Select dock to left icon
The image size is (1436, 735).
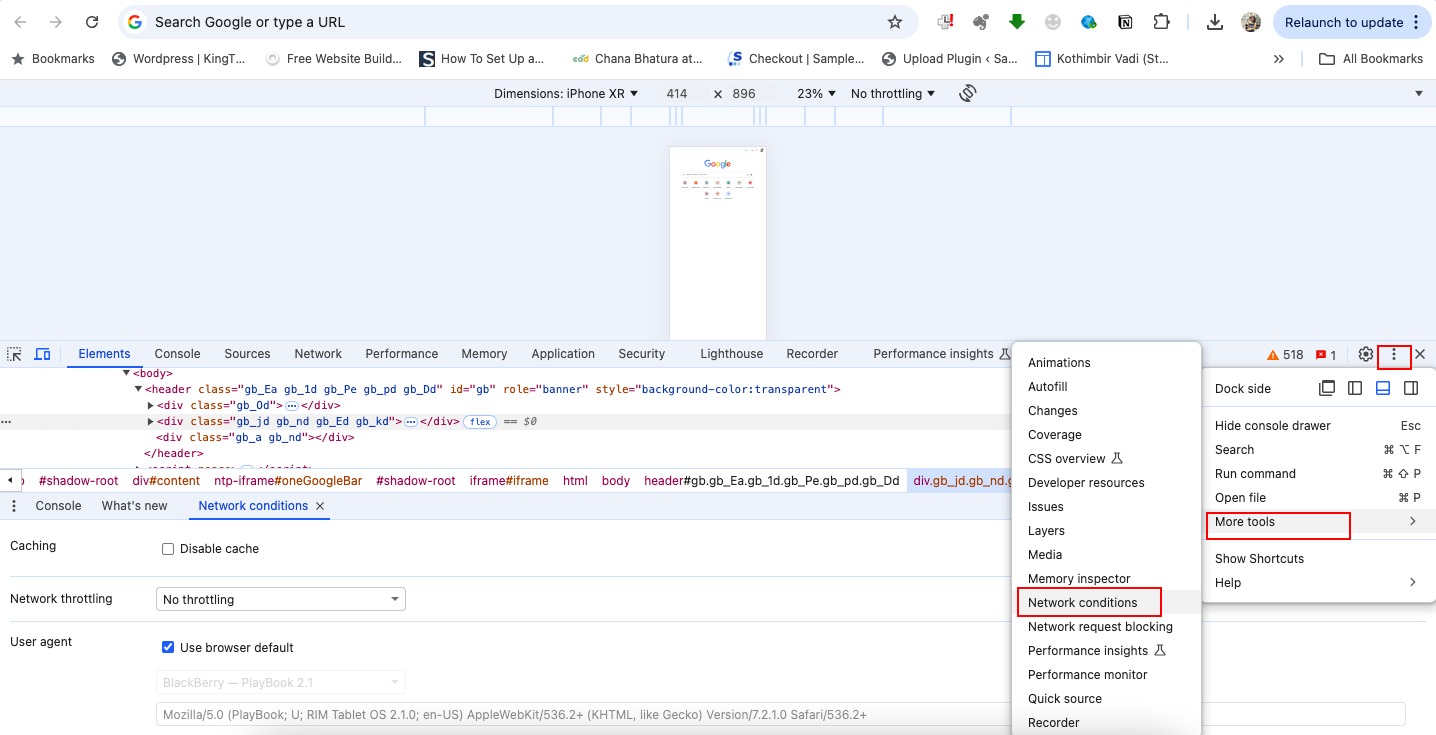tap(1355, 388)
